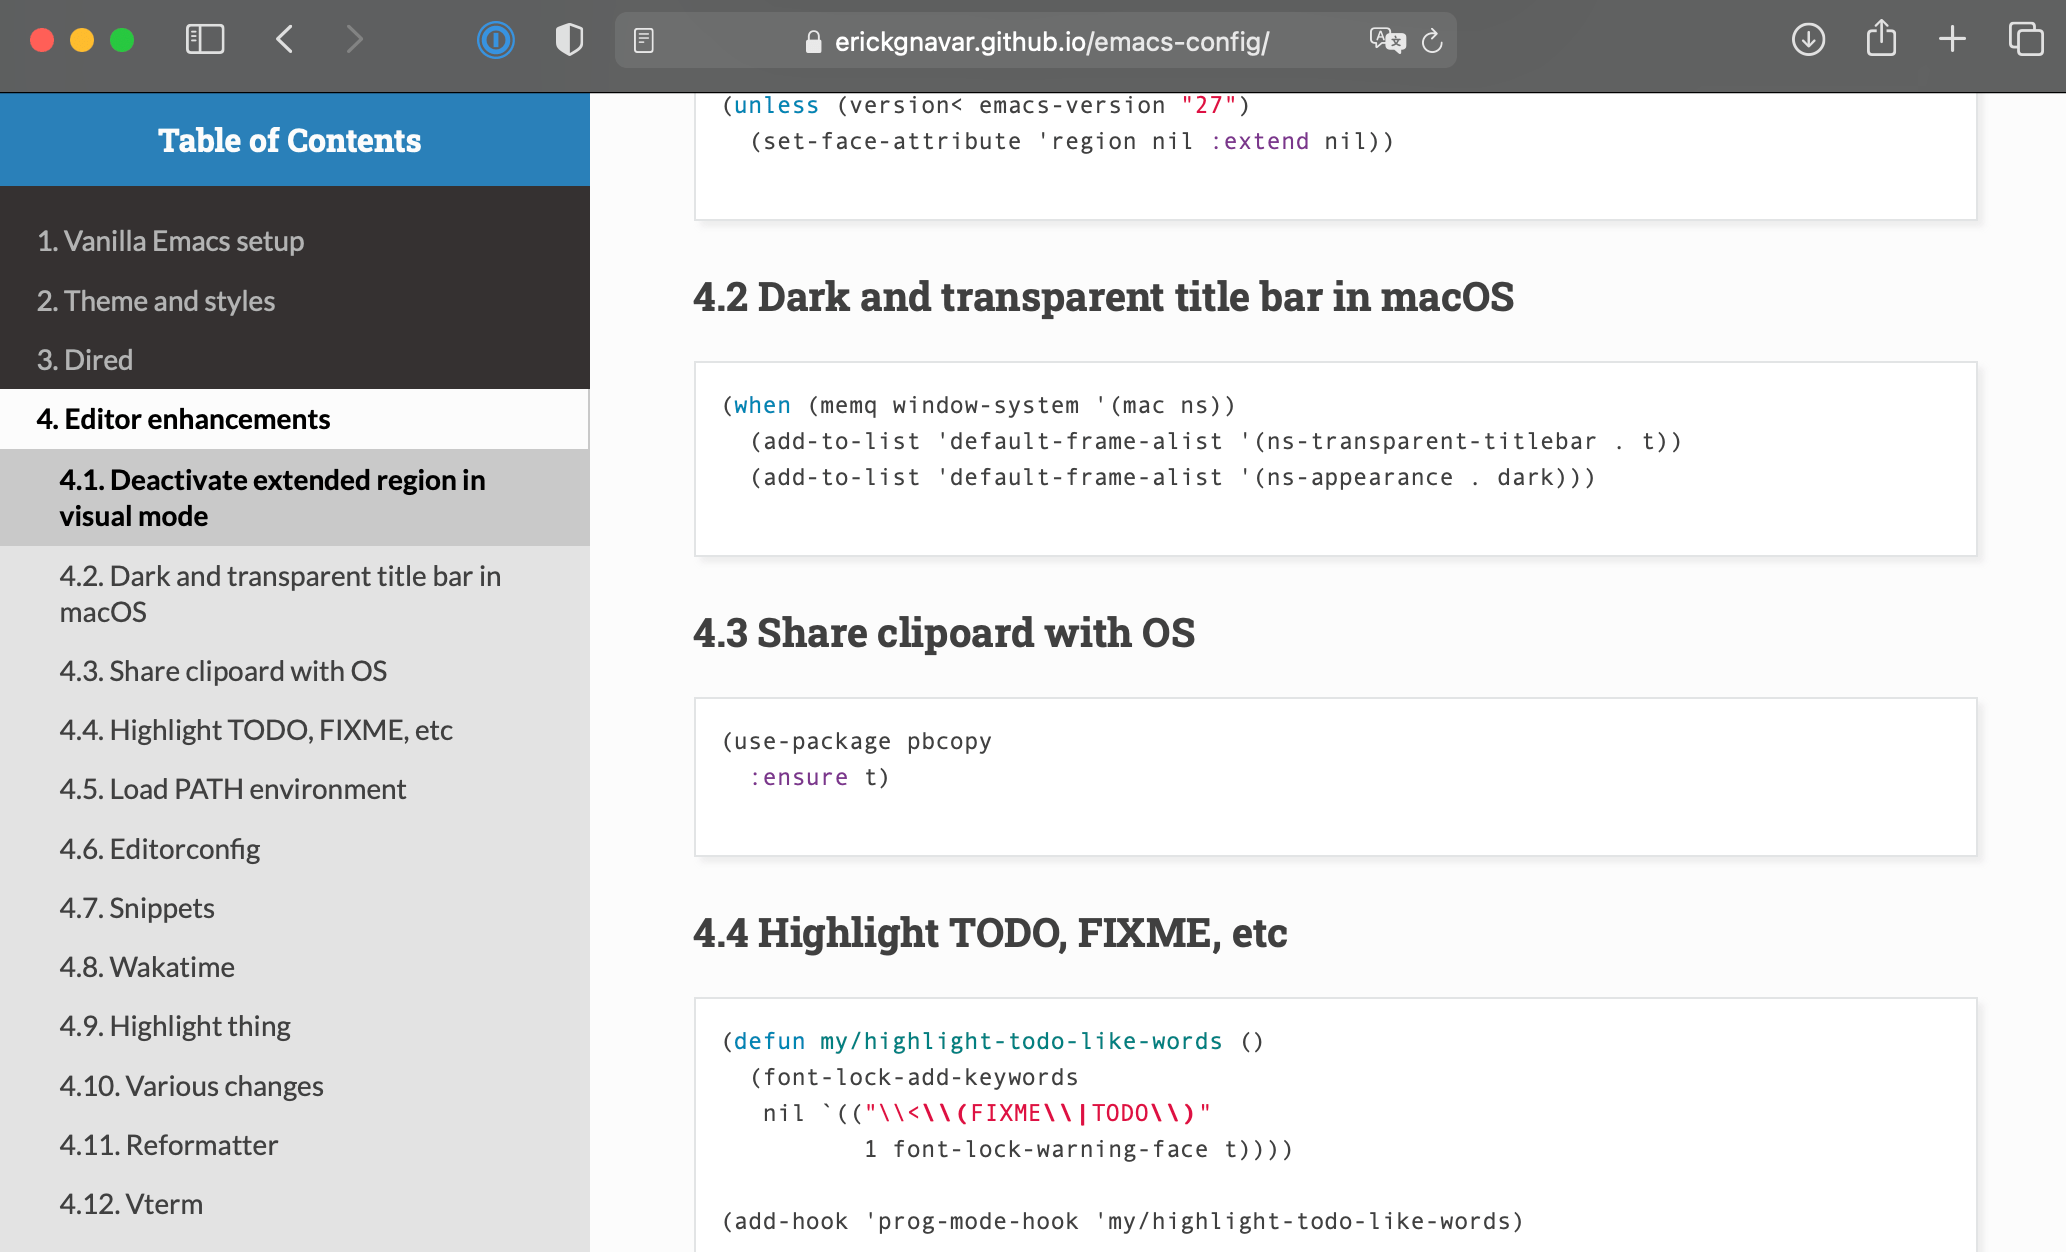Expand Vanilla Emacs setup section
Screen dimensions: 2066x1252
170,241
